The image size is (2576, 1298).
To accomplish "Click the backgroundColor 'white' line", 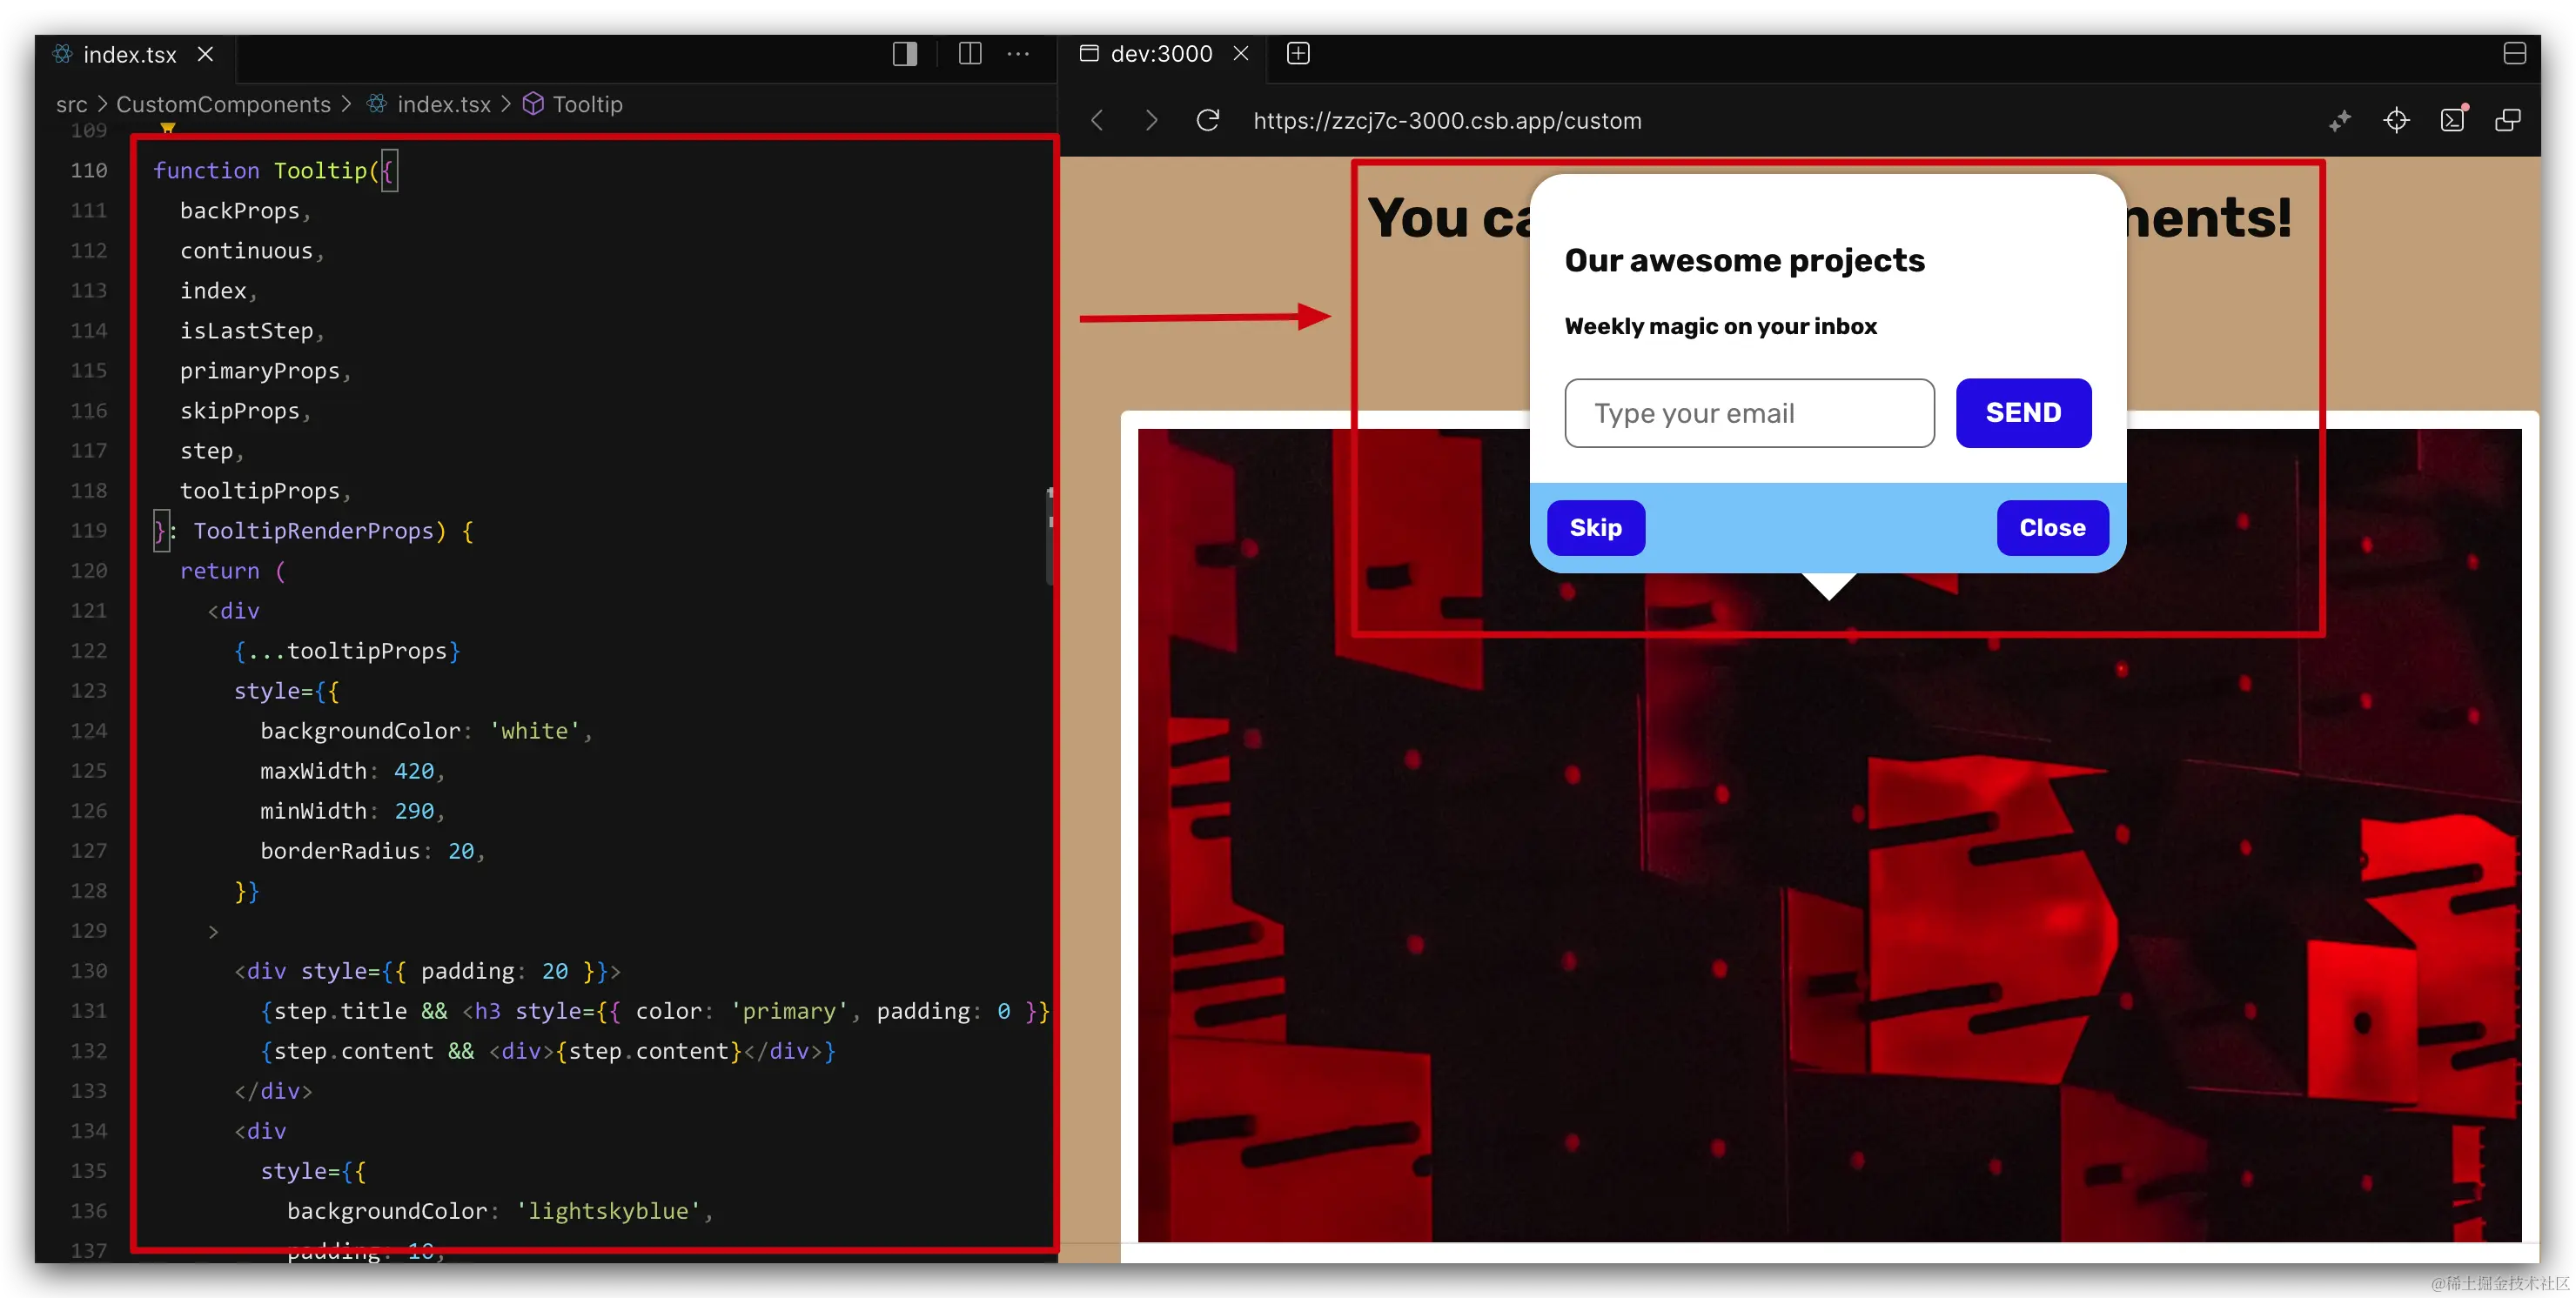I will pos(426,731).
